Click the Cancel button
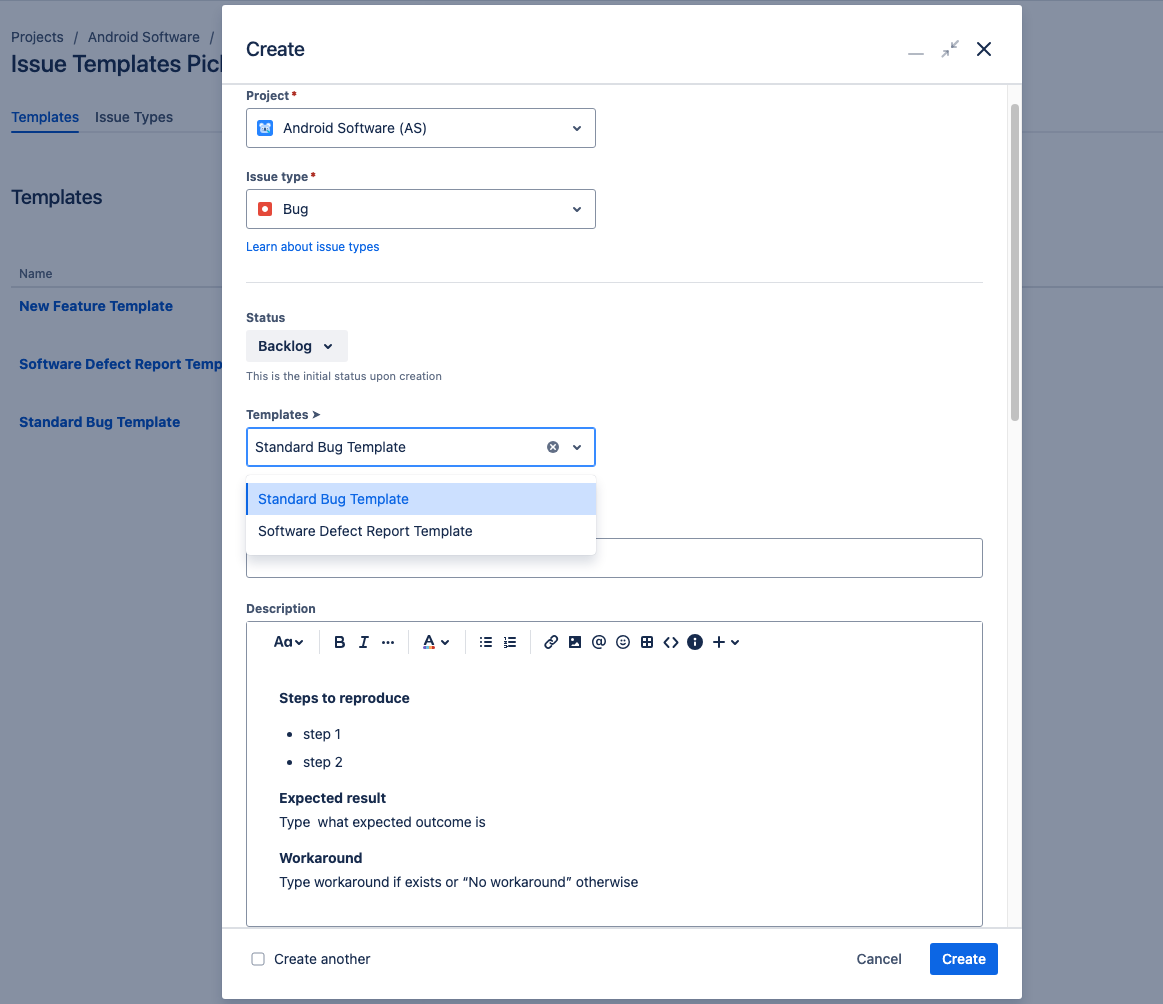 pos(879,959)
